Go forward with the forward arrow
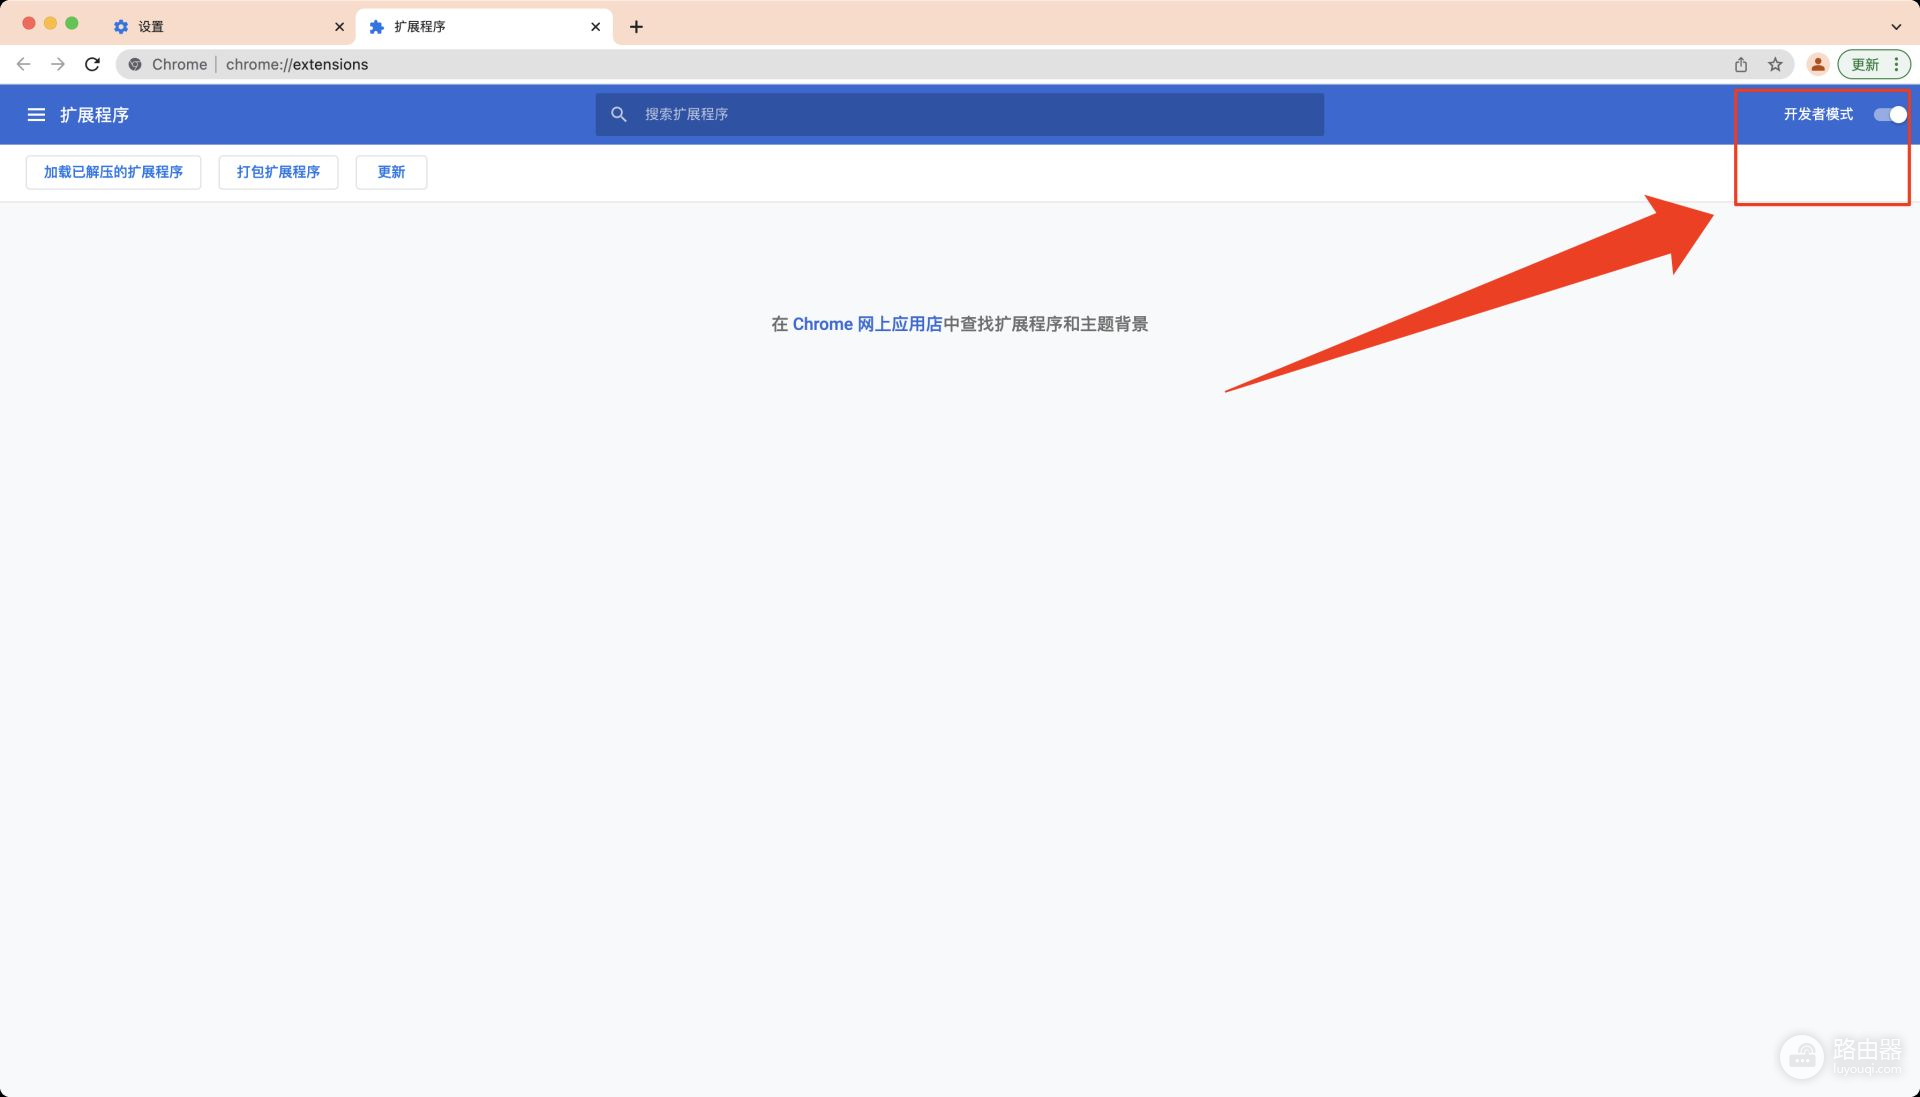The height and width of the screenshot is (1097, 1920). (58, 64)
